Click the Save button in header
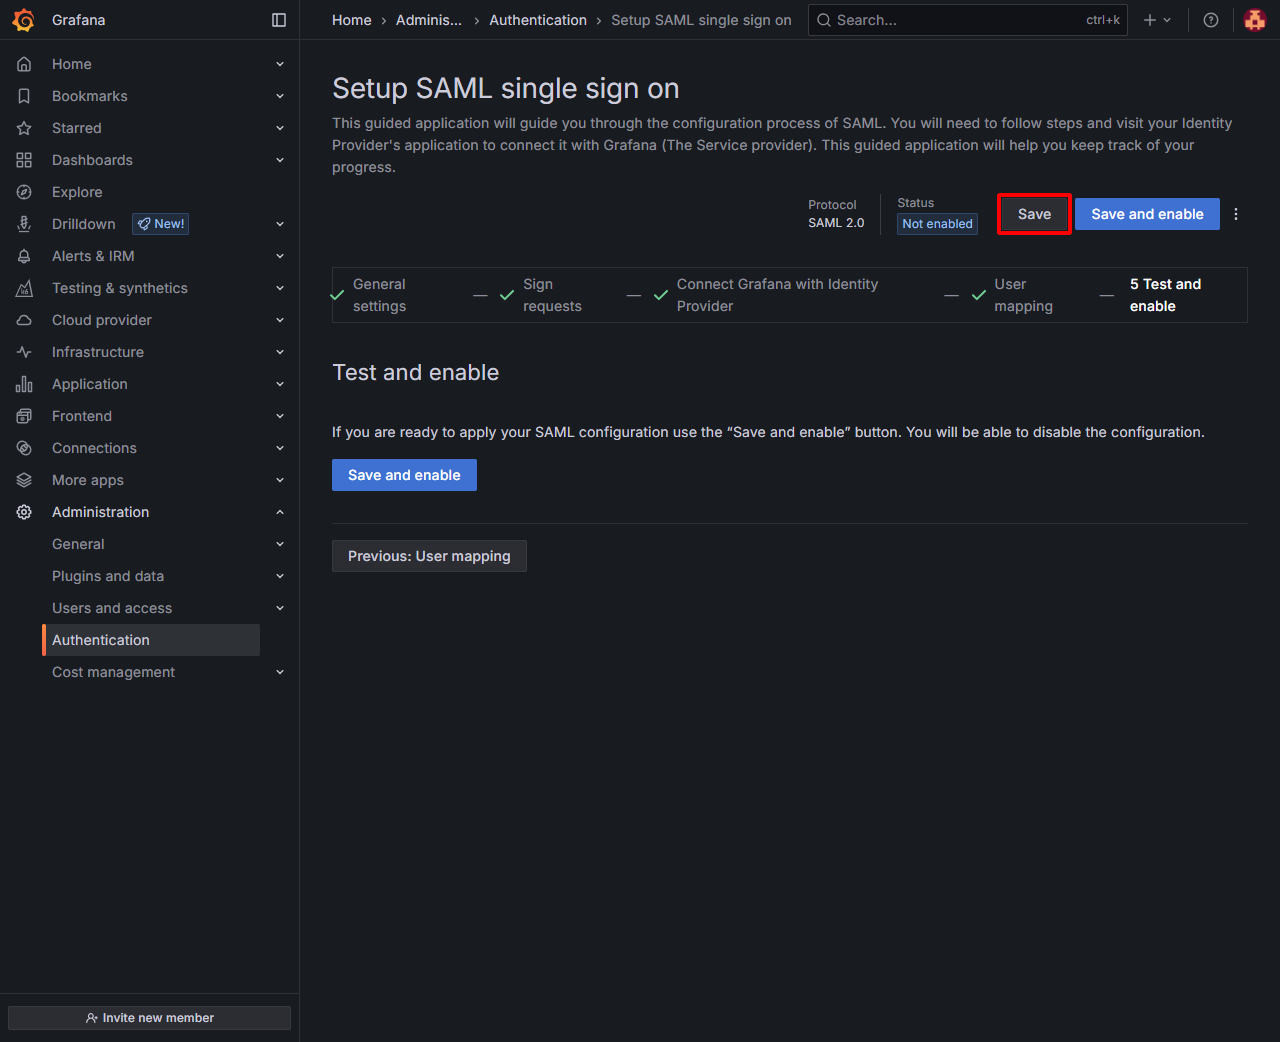Image resolution: width=1280 pixels, height=1042 pixels. click(x=1034, y=214)
